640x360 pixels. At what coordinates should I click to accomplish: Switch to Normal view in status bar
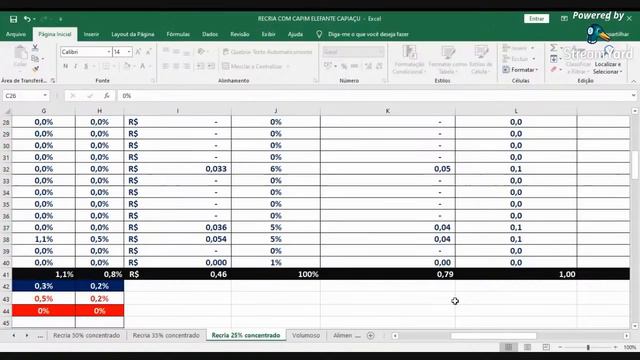pos(509,347)
